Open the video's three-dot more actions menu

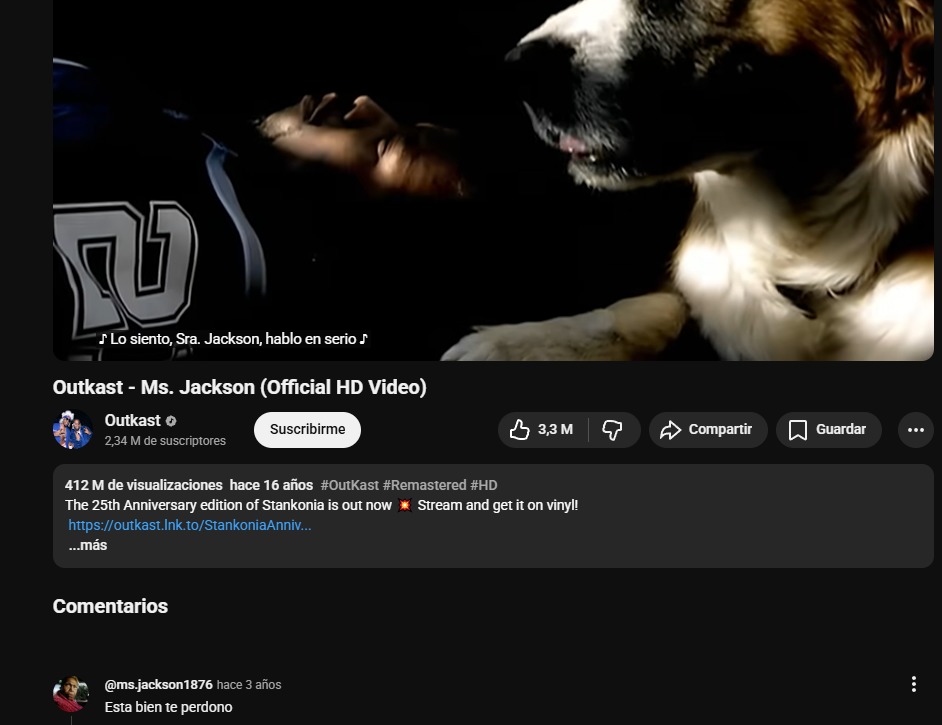915,430
